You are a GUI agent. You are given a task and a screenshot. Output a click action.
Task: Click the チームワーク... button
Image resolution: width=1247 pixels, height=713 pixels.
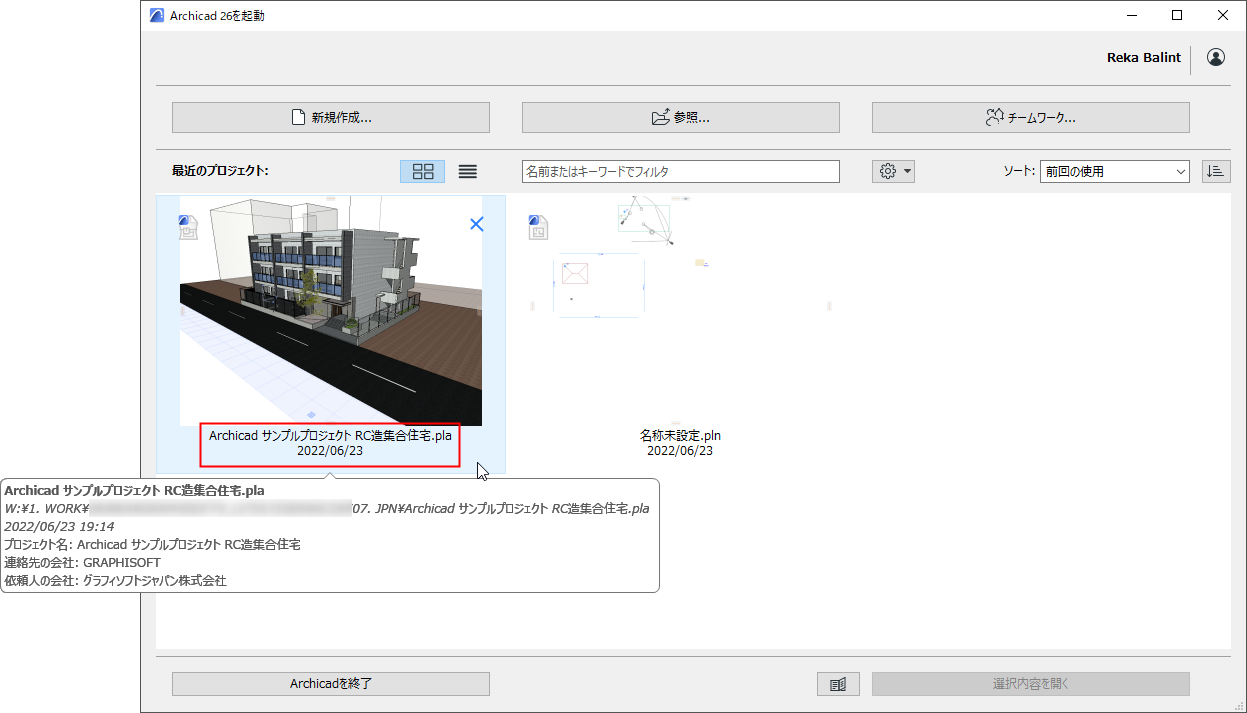pyautogui.click(x=1031, y=117)
